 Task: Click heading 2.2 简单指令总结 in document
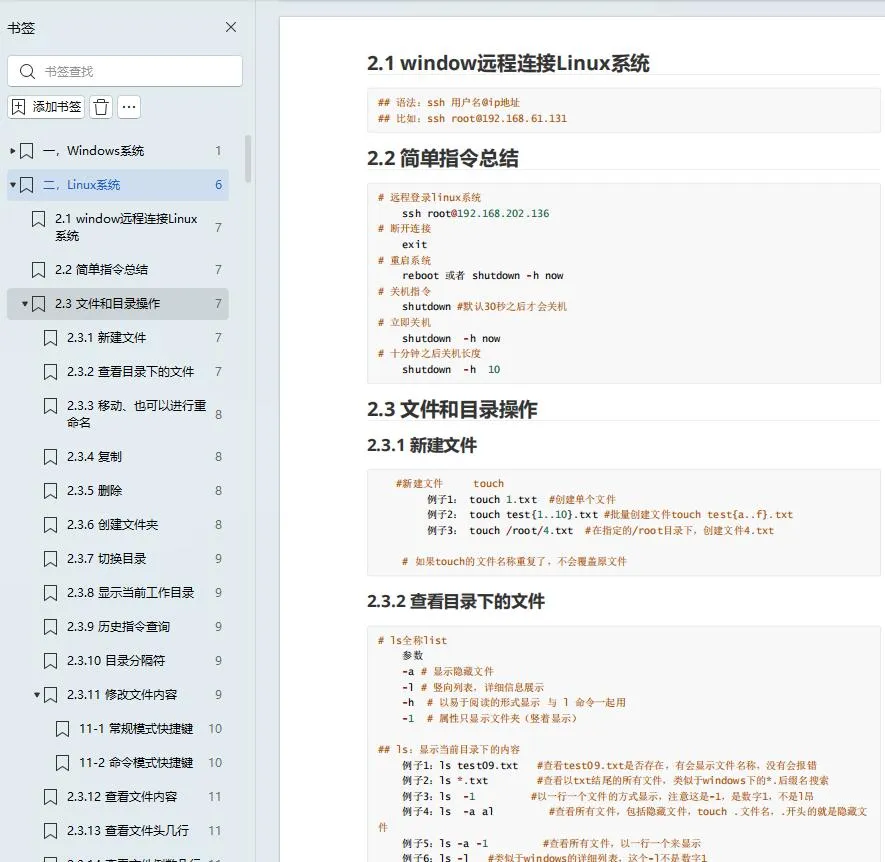[442, 158]
